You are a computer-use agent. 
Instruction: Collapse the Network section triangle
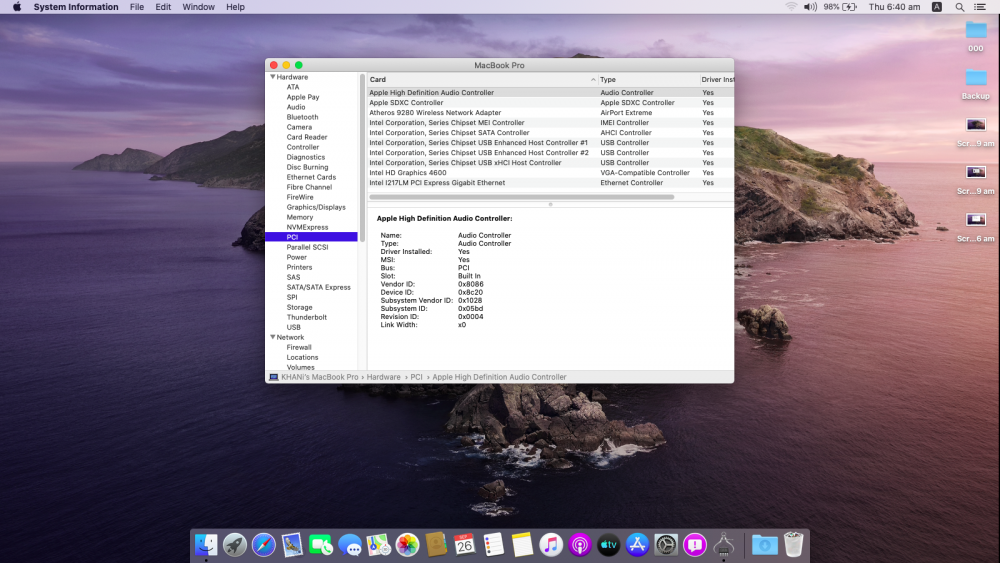pos(272,337)
